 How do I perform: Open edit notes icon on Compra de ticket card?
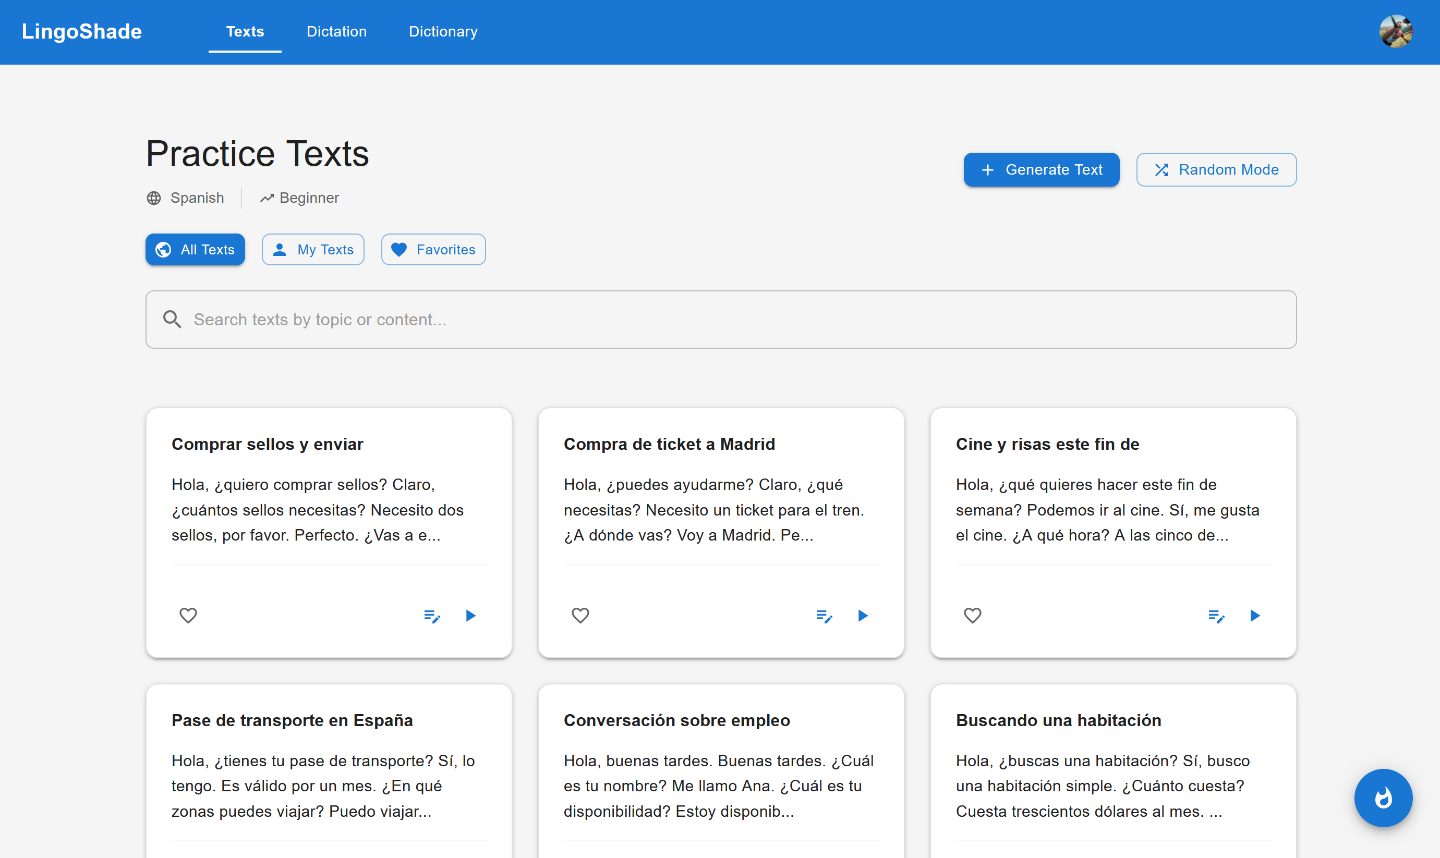[x=824, y=616]
